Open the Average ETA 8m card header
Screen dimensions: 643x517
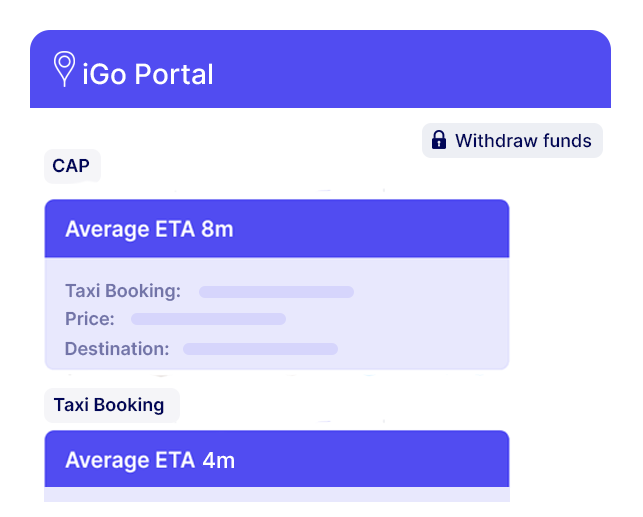(276, 229)
